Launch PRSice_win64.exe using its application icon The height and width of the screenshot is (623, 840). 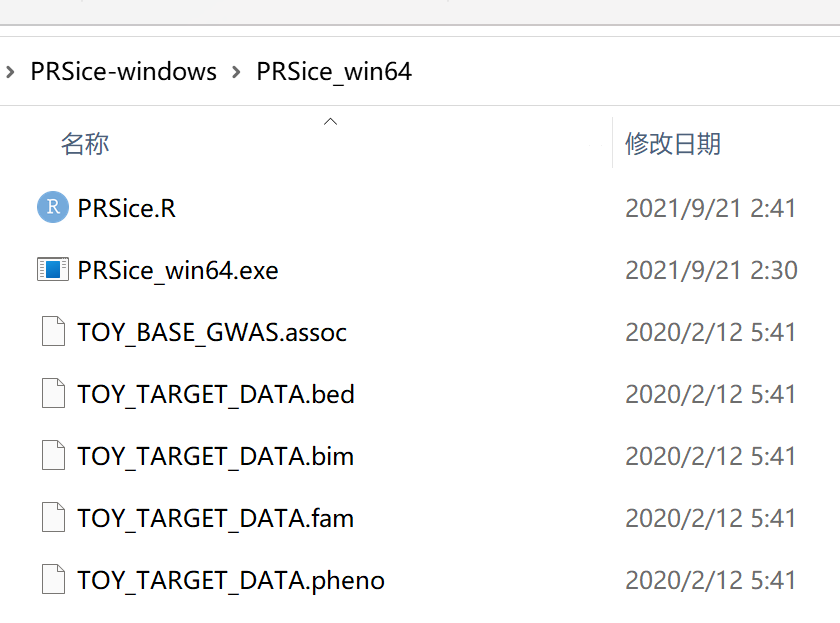point(52,269)
